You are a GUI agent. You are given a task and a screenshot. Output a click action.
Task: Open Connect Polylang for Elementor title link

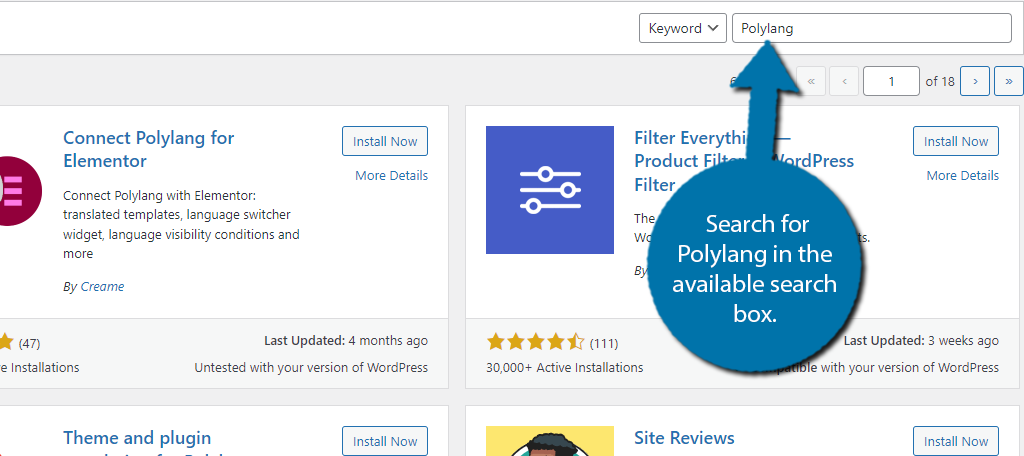148,149
